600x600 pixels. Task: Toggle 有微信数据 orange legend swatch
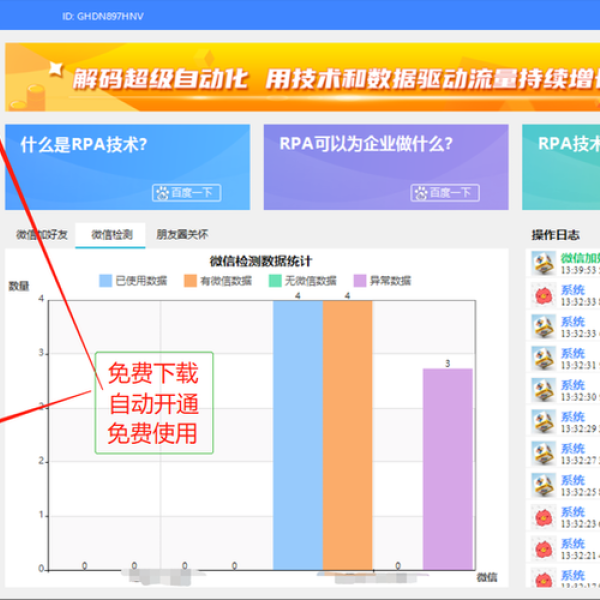[x=190, y=281]
